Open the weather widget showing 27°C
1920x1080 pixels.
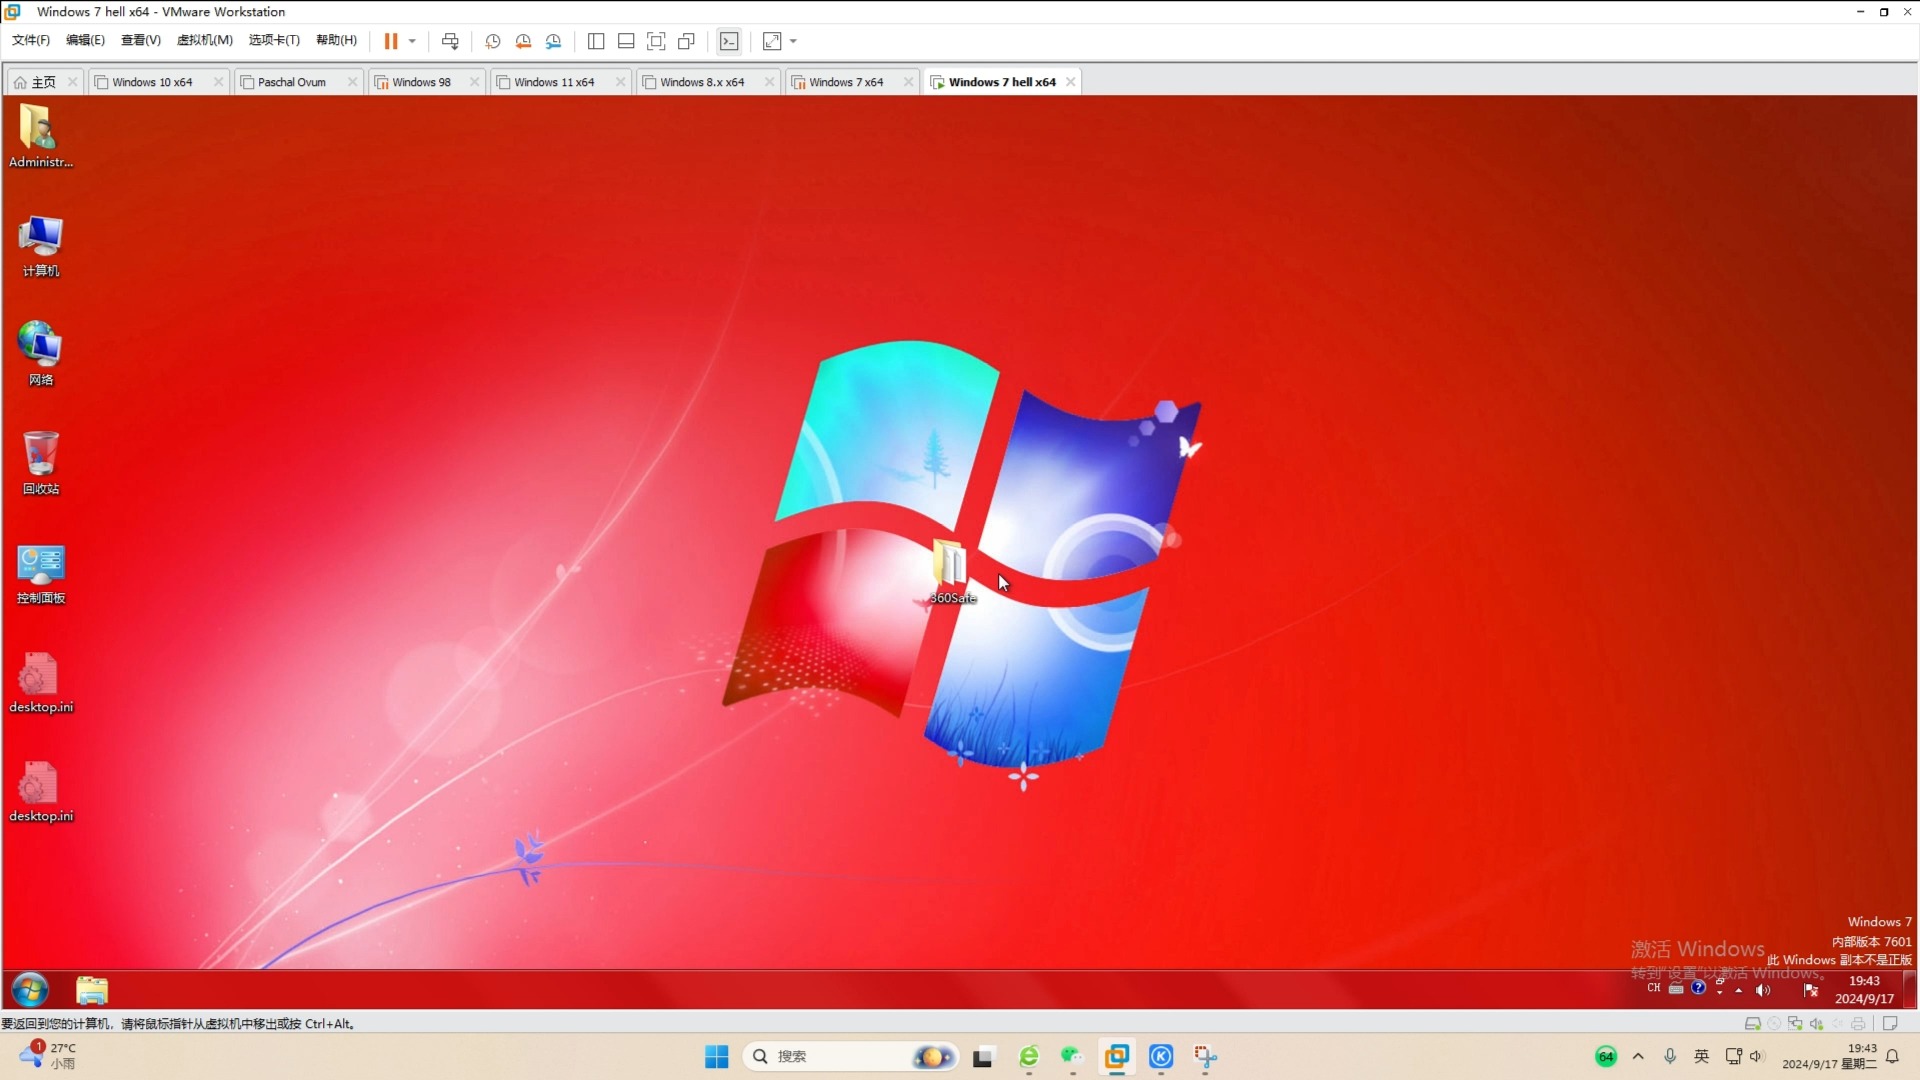(48, 1056)
